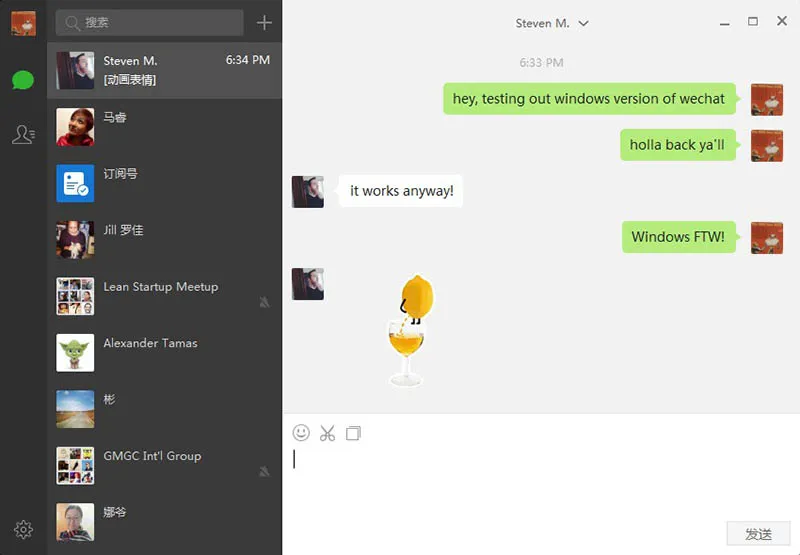Close the WeChat window
Image resolution: width=800 pixels, height=555 pixels.
tap(782, 21)
